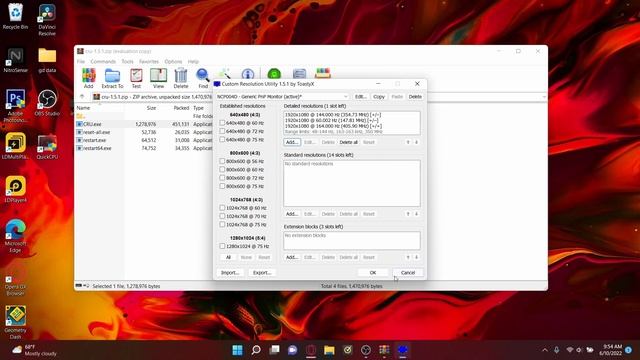Open Recycle Bin desktop icon
Viewport: 640px width, 360px height.
coord(16,16)
